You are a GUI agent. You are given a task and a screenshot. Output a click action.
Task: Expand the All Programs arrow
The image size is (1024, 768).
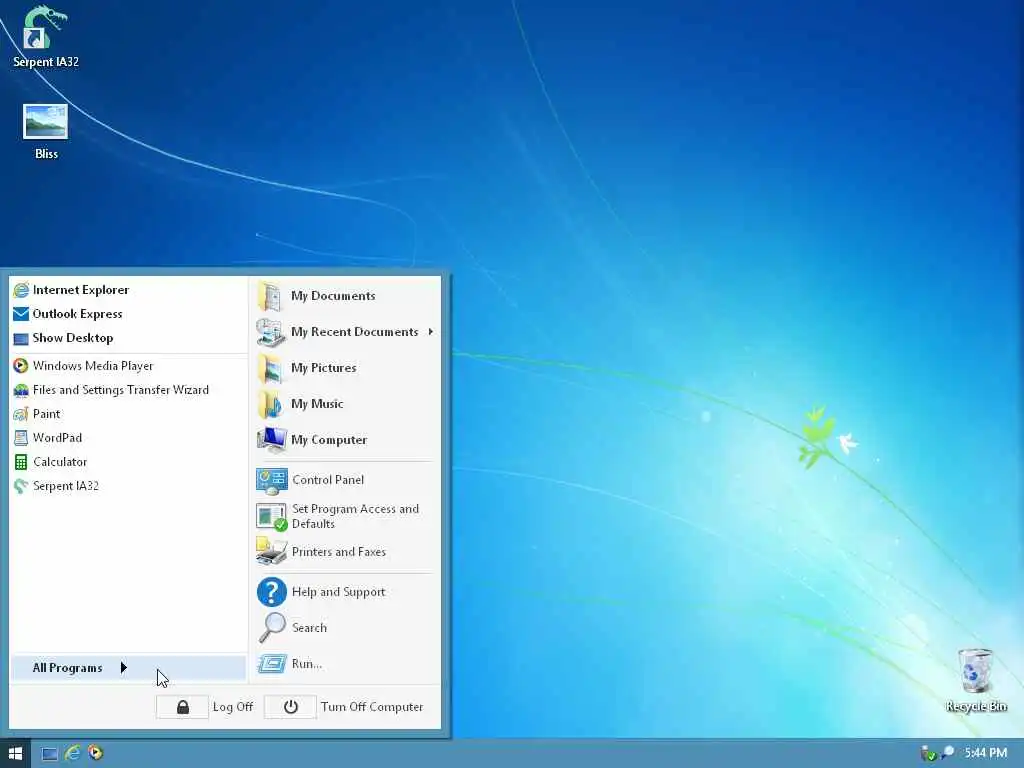123,667
